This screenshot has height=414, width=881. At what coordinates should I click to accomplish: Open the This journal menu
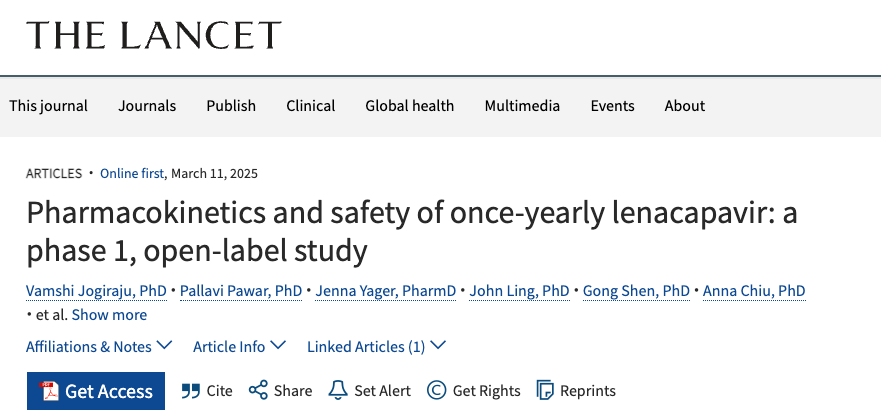[x=48, y=106]
